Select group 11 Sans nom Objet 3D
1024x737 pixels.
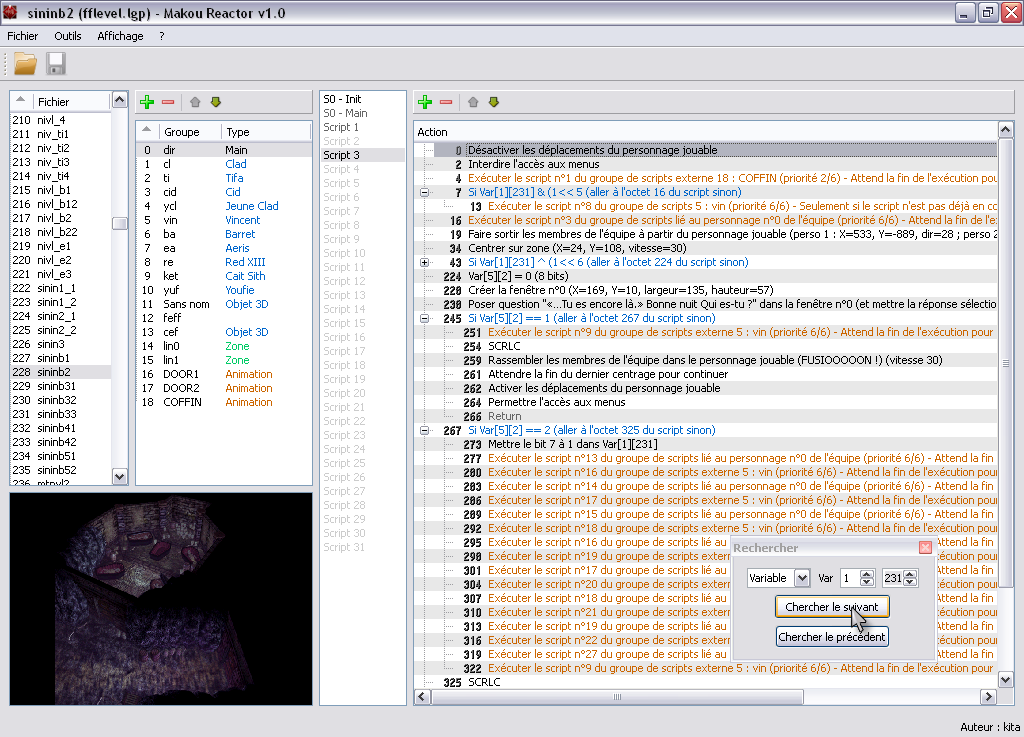click(x=223, y=304)
